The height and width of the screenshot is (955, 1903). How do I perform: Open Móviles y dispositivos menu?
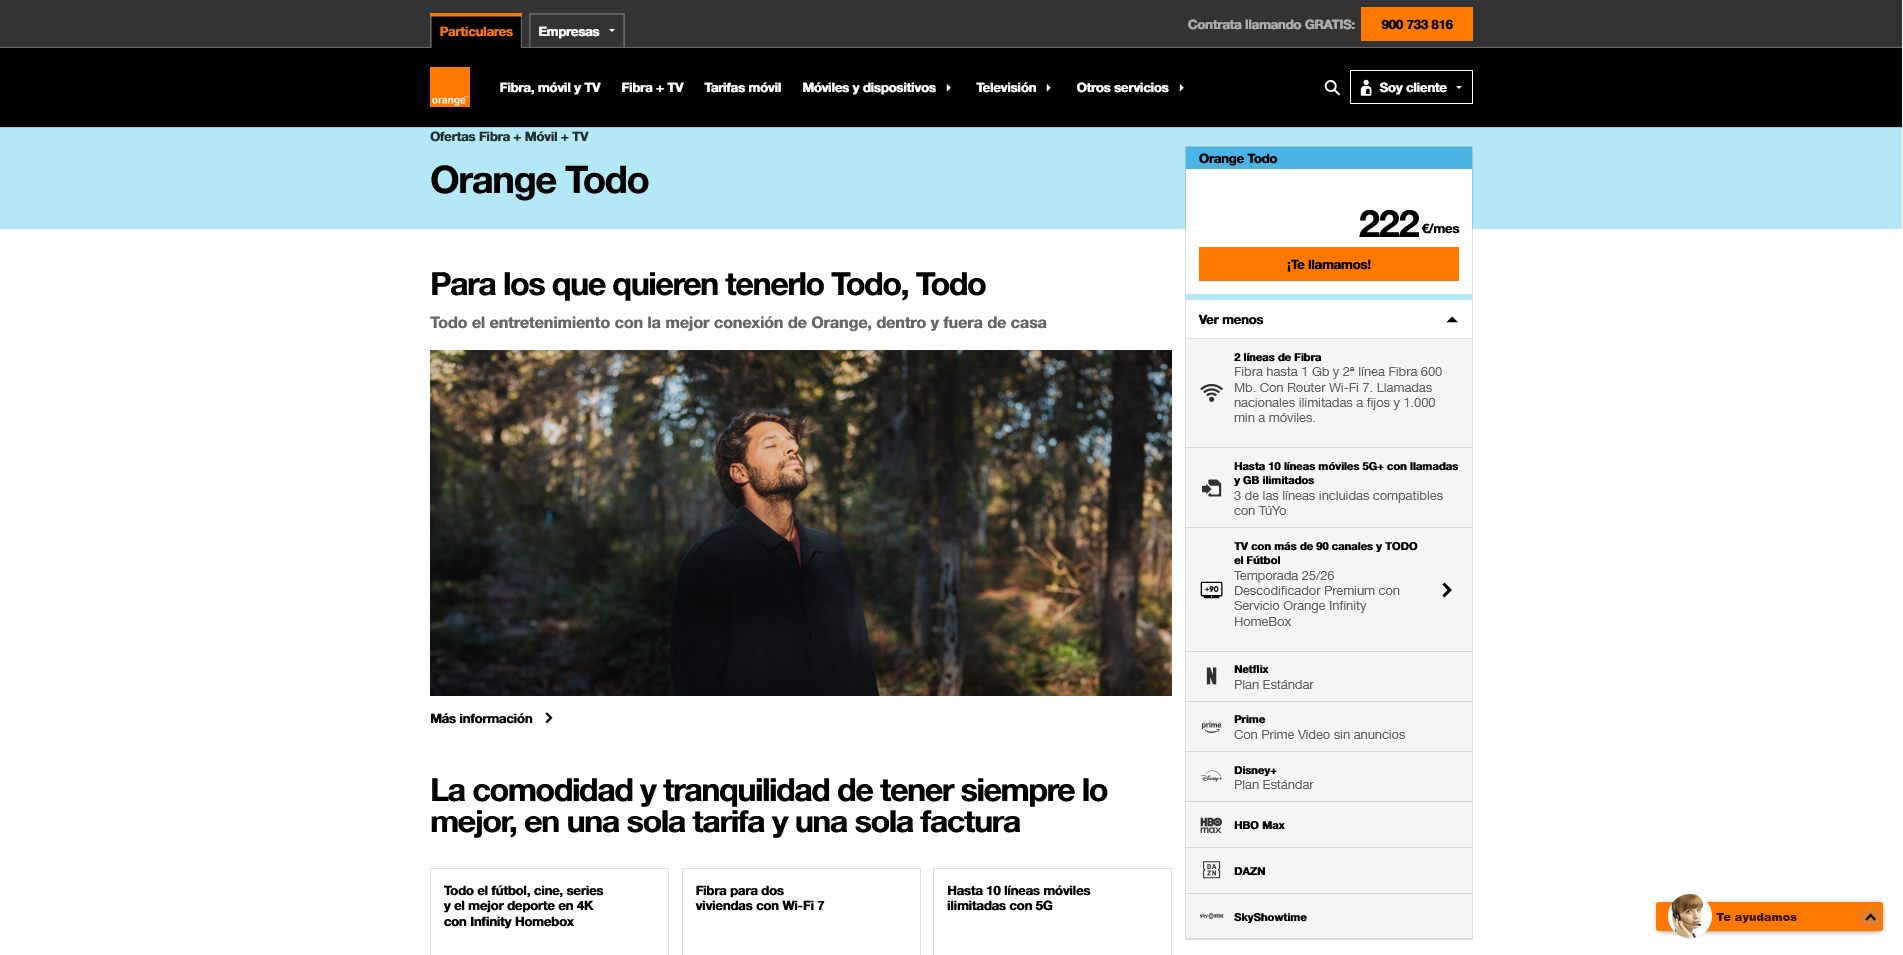tap(877, 88)
